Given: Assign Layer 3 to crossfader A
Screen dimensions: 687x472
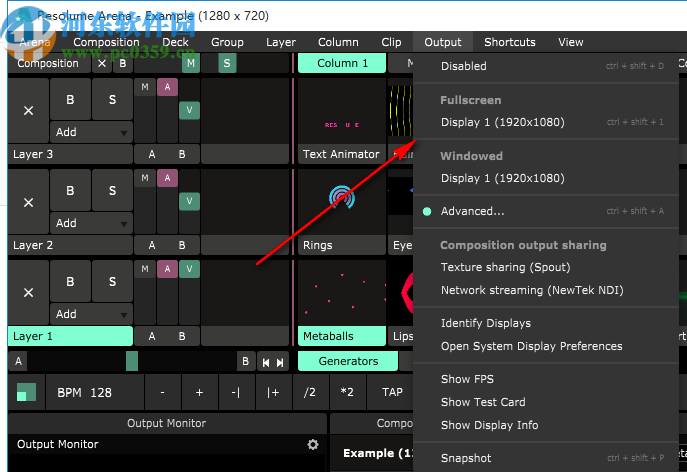Looking at the screenshot, I should click(152, 154).
